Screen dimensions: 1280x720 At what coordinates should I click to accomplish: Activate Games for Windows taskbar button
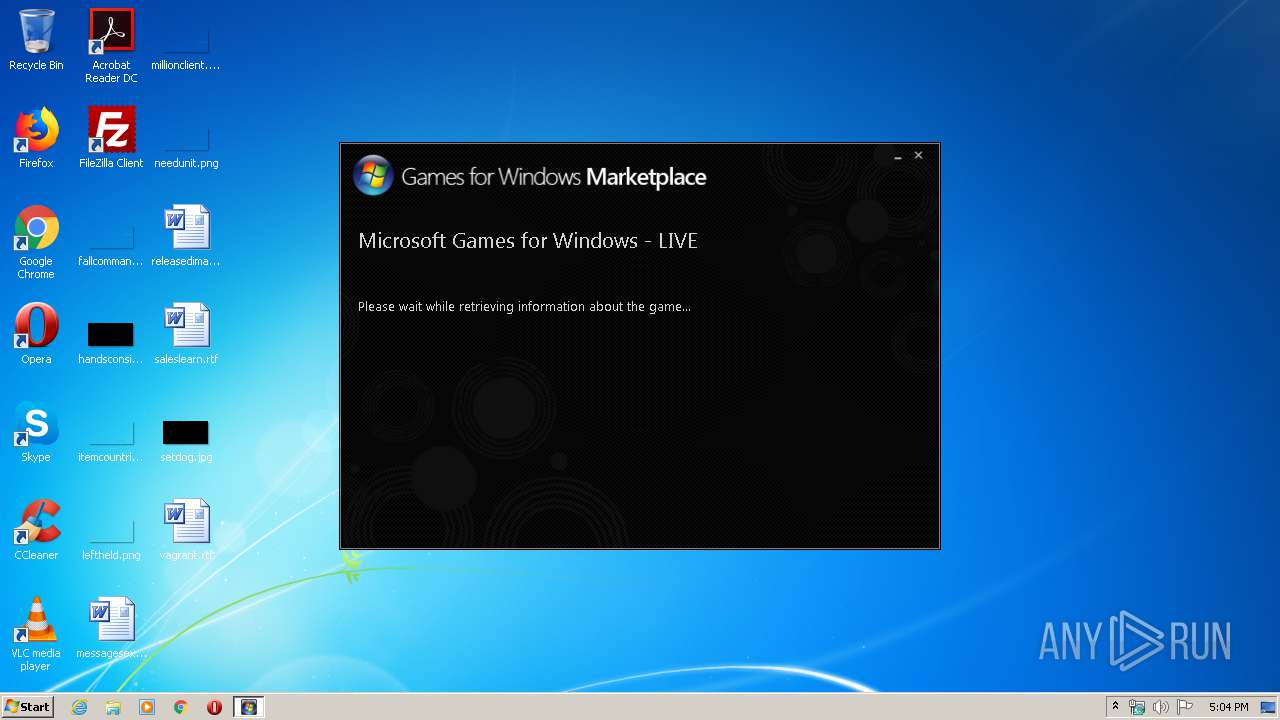(249, 707)
